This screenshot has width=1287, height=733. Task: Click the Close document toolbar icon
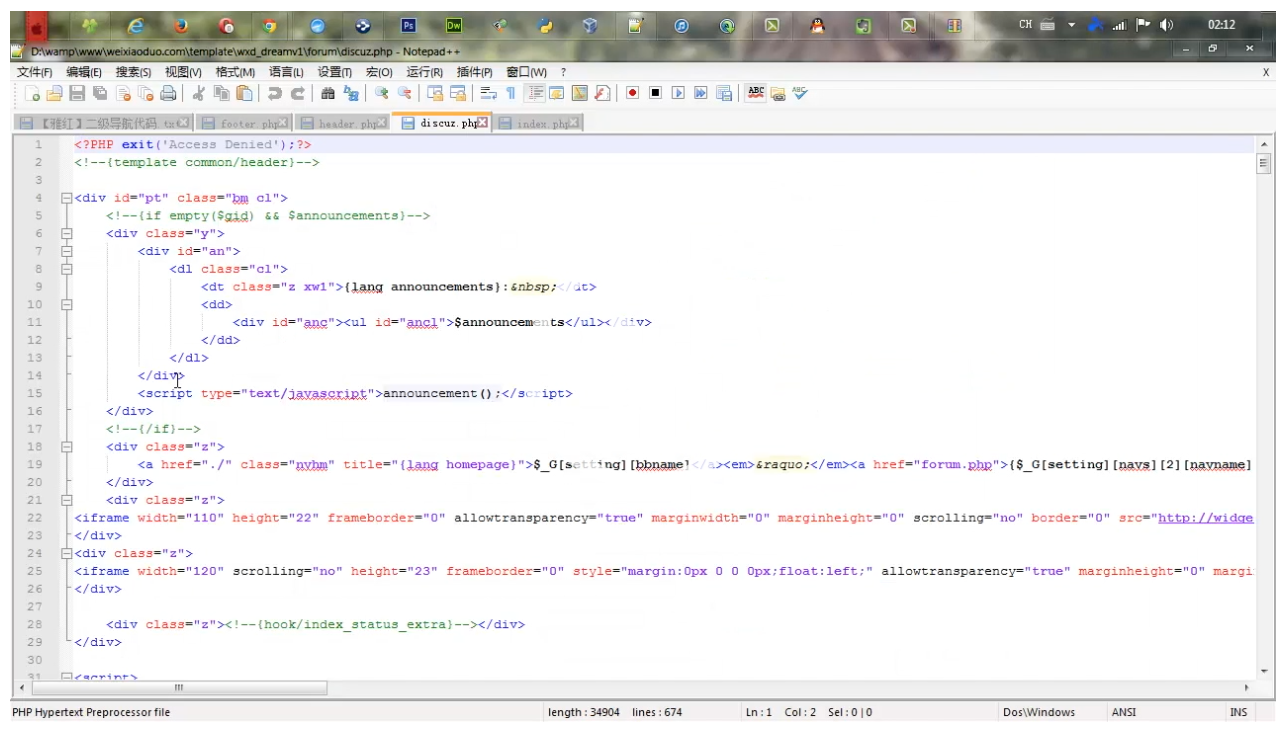pyautogui.click(x=123, y=93)
